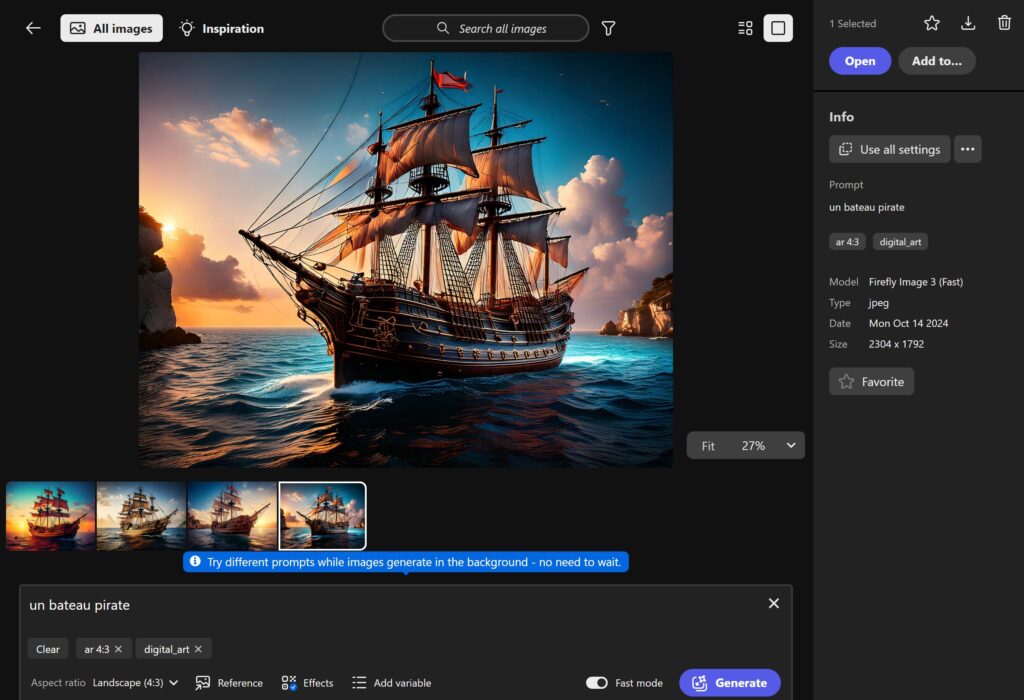Toggle the star icon in top right

tap(932, 22)
